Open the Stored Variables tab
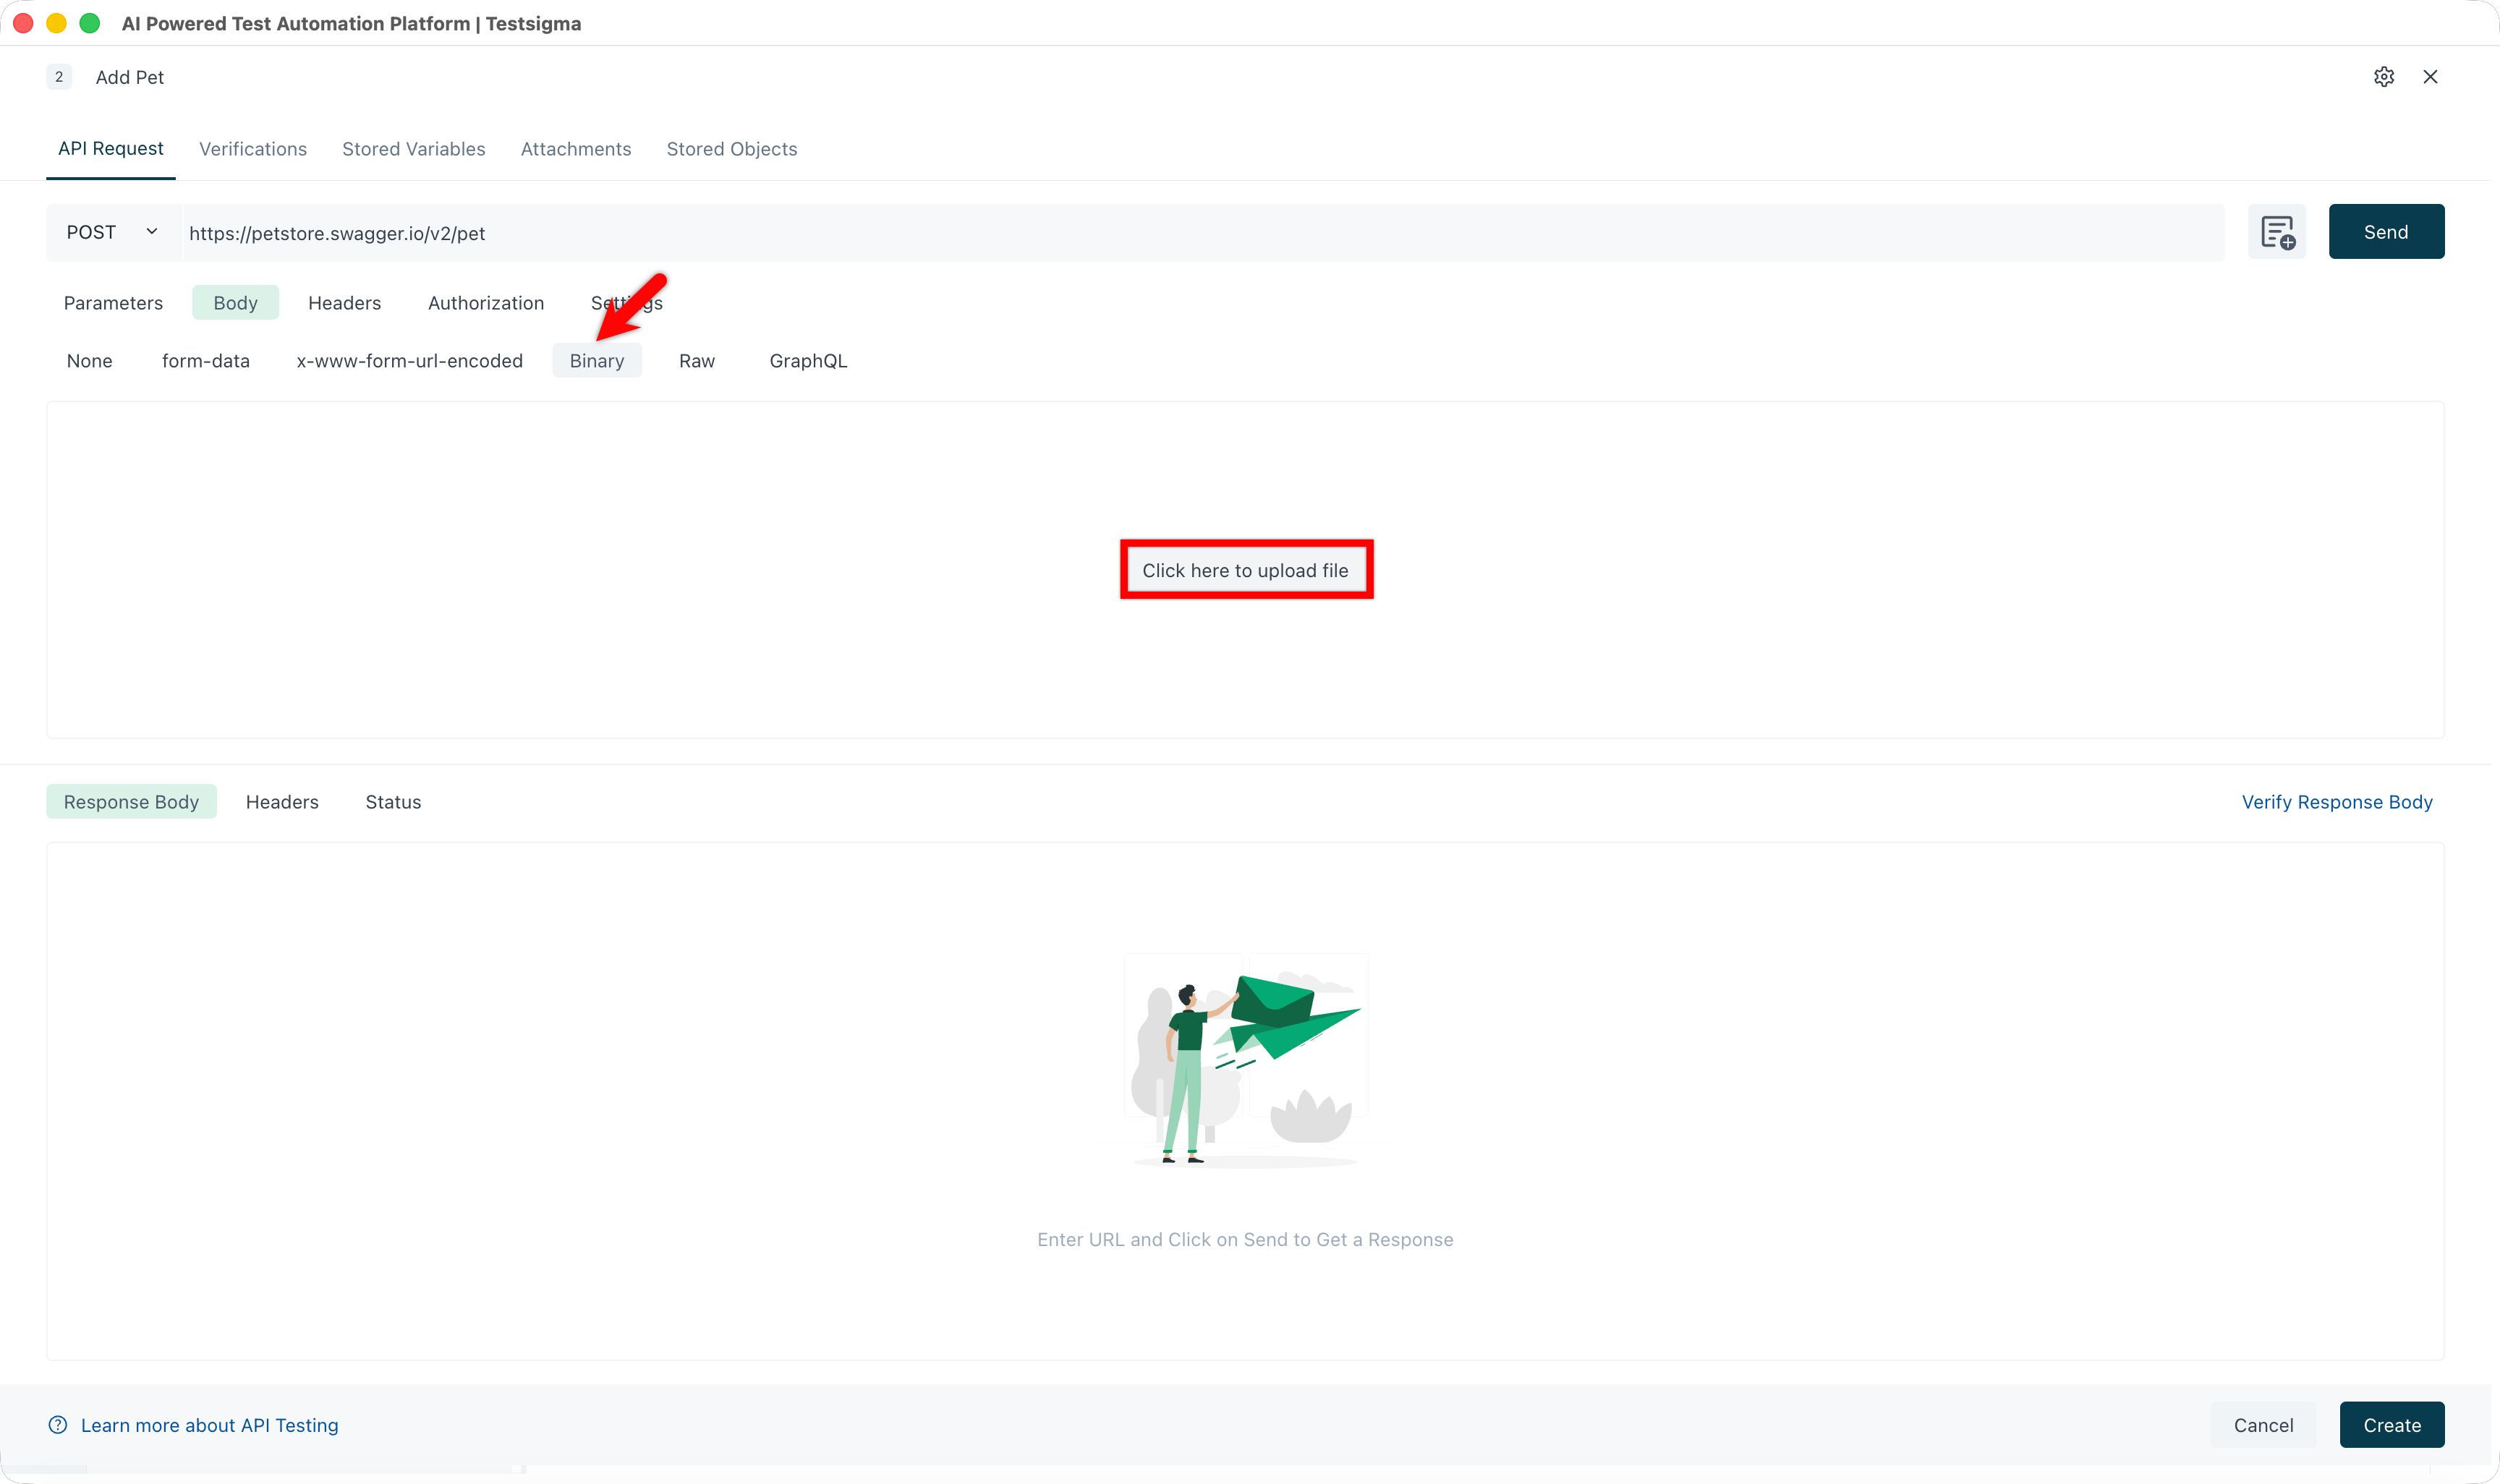Image resolution: width=2500 pixels, height=1484 pixels. pyautogui.click(x=413, y=149)
